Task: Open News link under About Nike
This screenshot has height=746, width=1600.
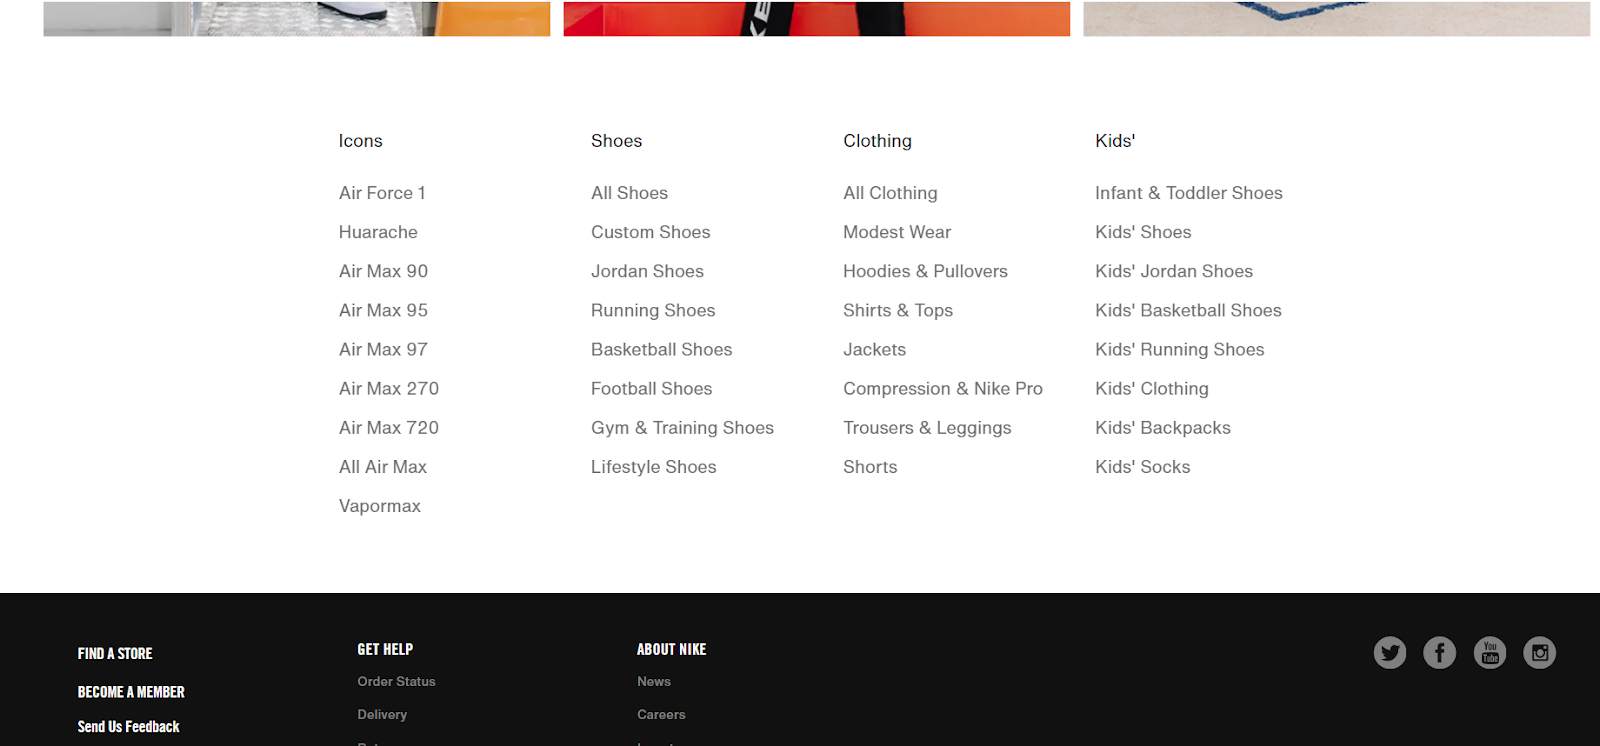Action: (654, 681)
